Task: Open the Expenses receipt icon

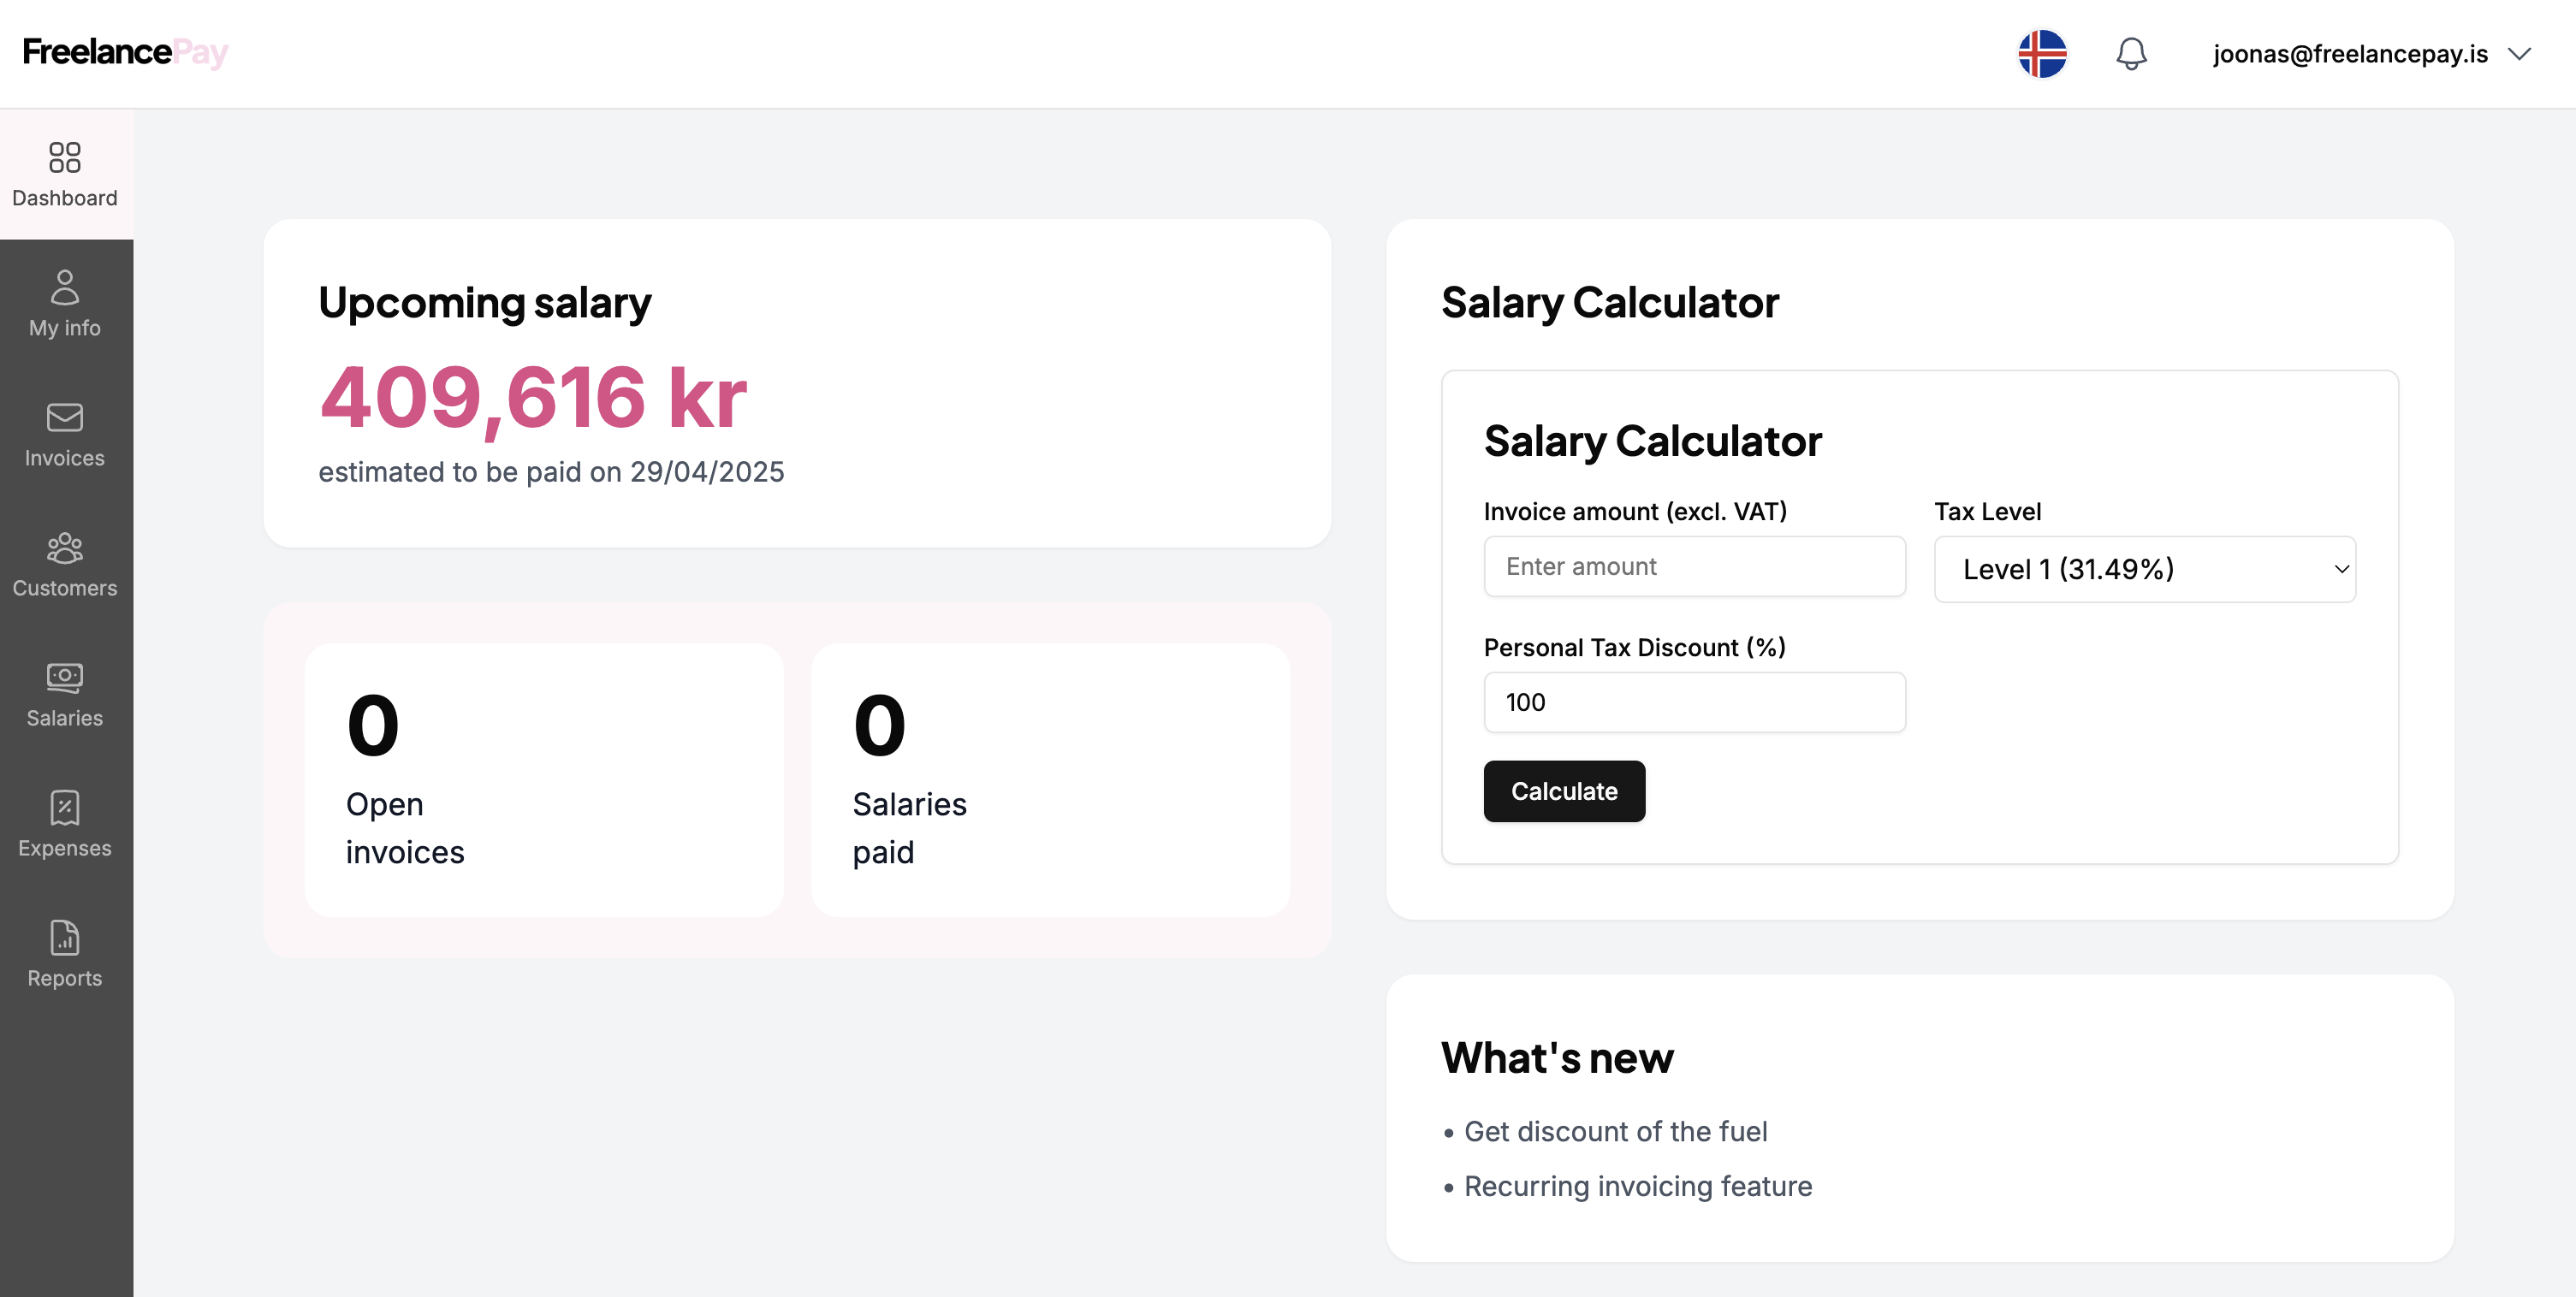Action: pos(65,807)
